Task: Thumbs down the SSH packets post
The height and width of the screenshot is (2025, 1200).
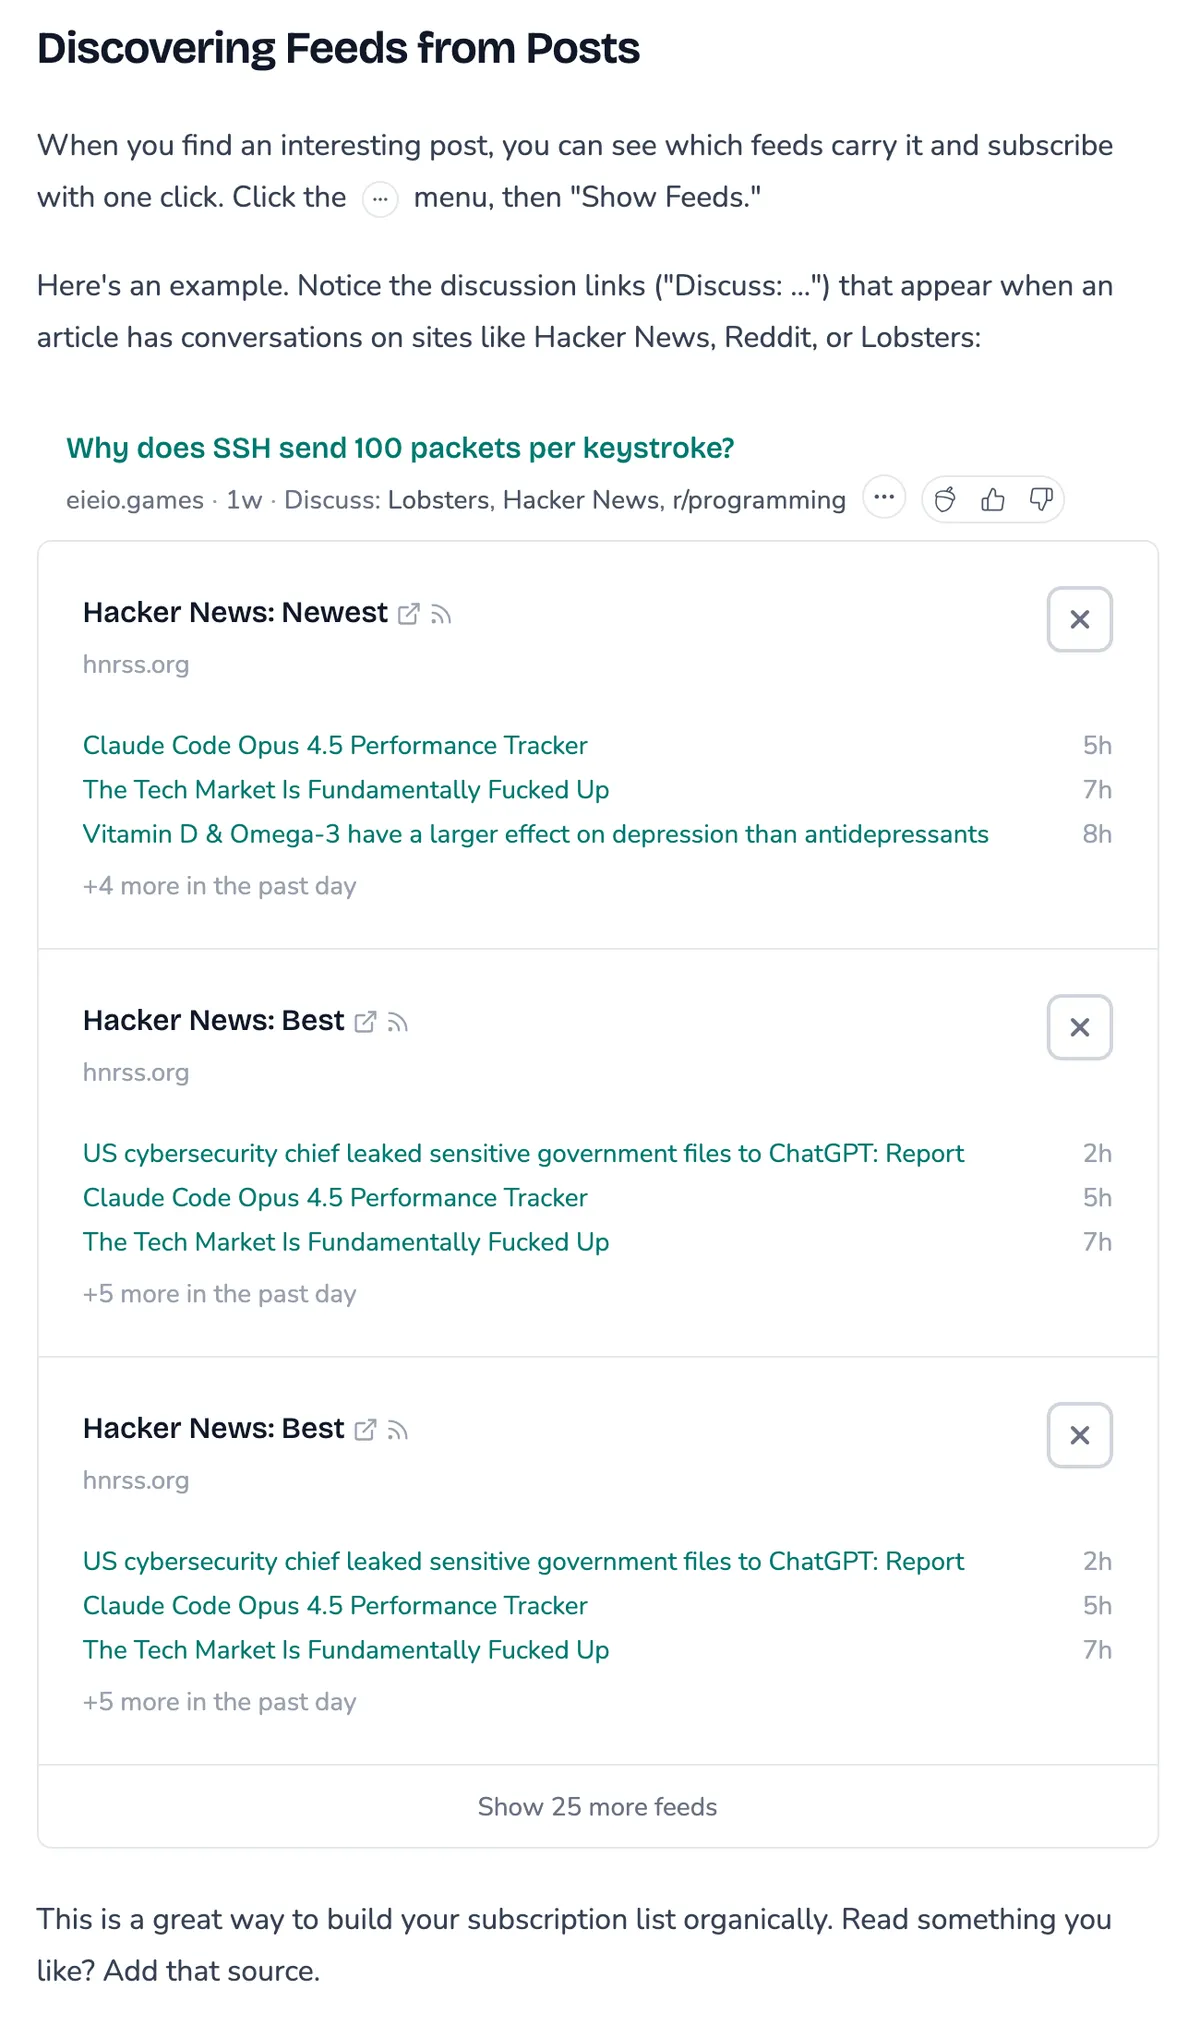Action: point(1041,499)
